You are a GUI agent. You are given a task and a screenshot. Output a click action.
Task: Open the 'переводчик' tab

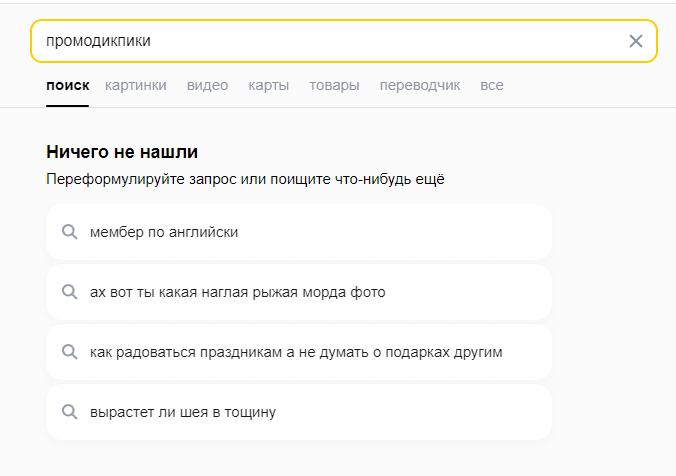click(x=420, y=85)
